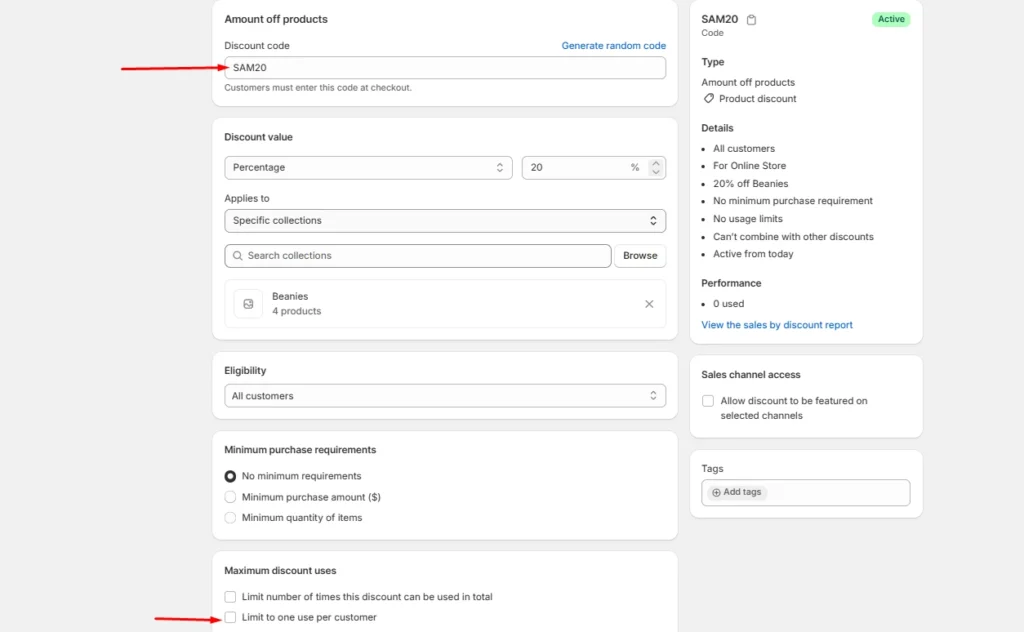Check Limit to one use per customer
This screenshot has width=1024, height=632.
pyautogui.click(x=230, y=617)
